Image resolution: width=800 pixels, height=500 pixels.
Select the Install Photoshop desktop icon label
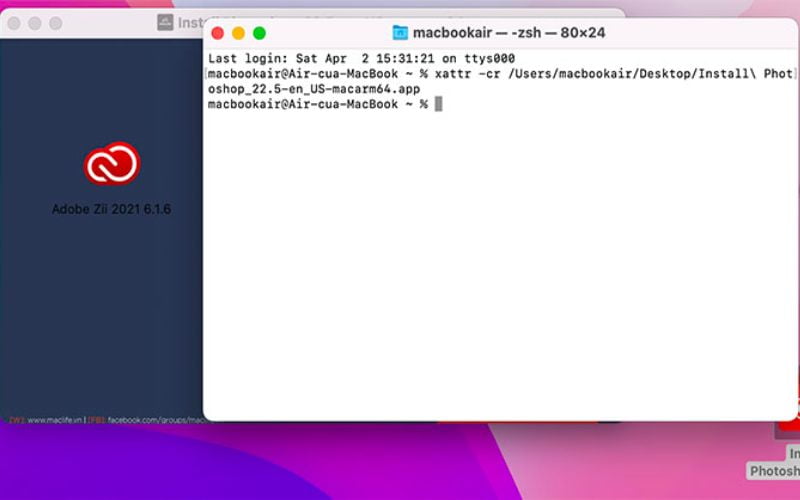point(774,462)
